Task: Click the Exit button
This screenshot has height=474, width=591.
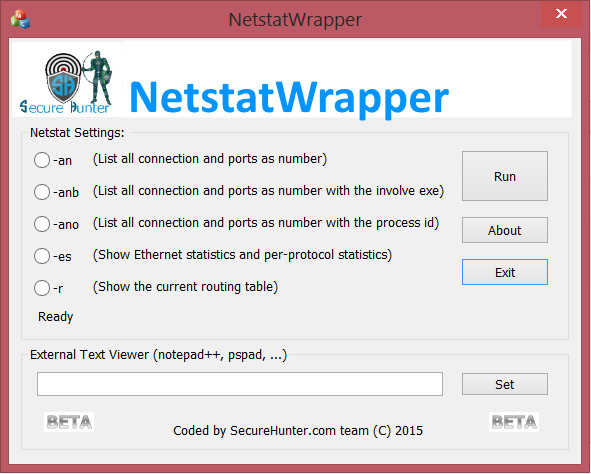Action: coord(505,272)
